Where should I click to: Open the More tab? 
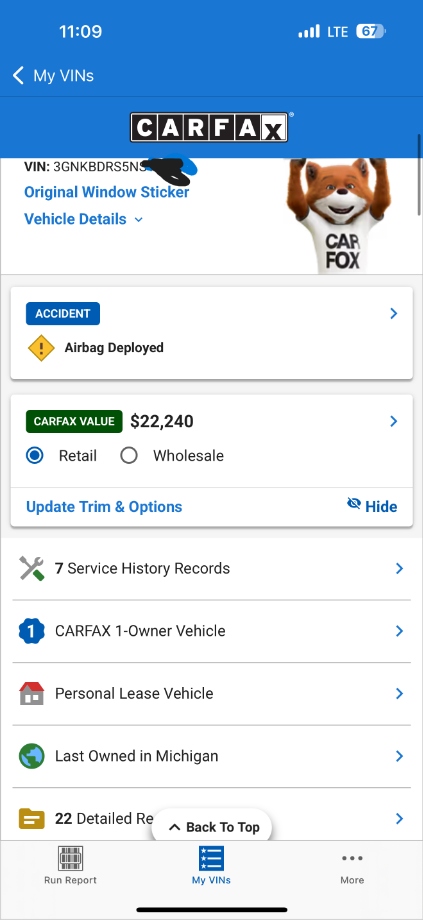coord(352,865)
